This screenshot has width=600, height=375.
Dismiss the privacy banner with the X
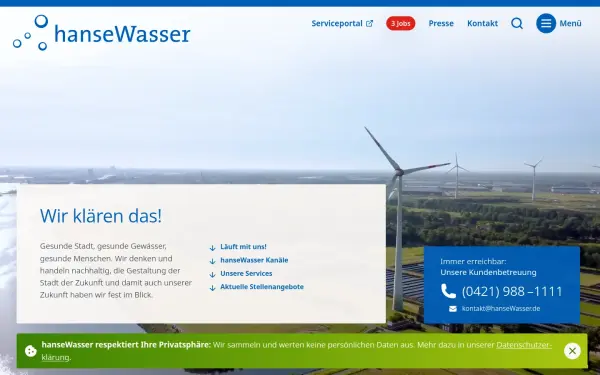point(572,351)
